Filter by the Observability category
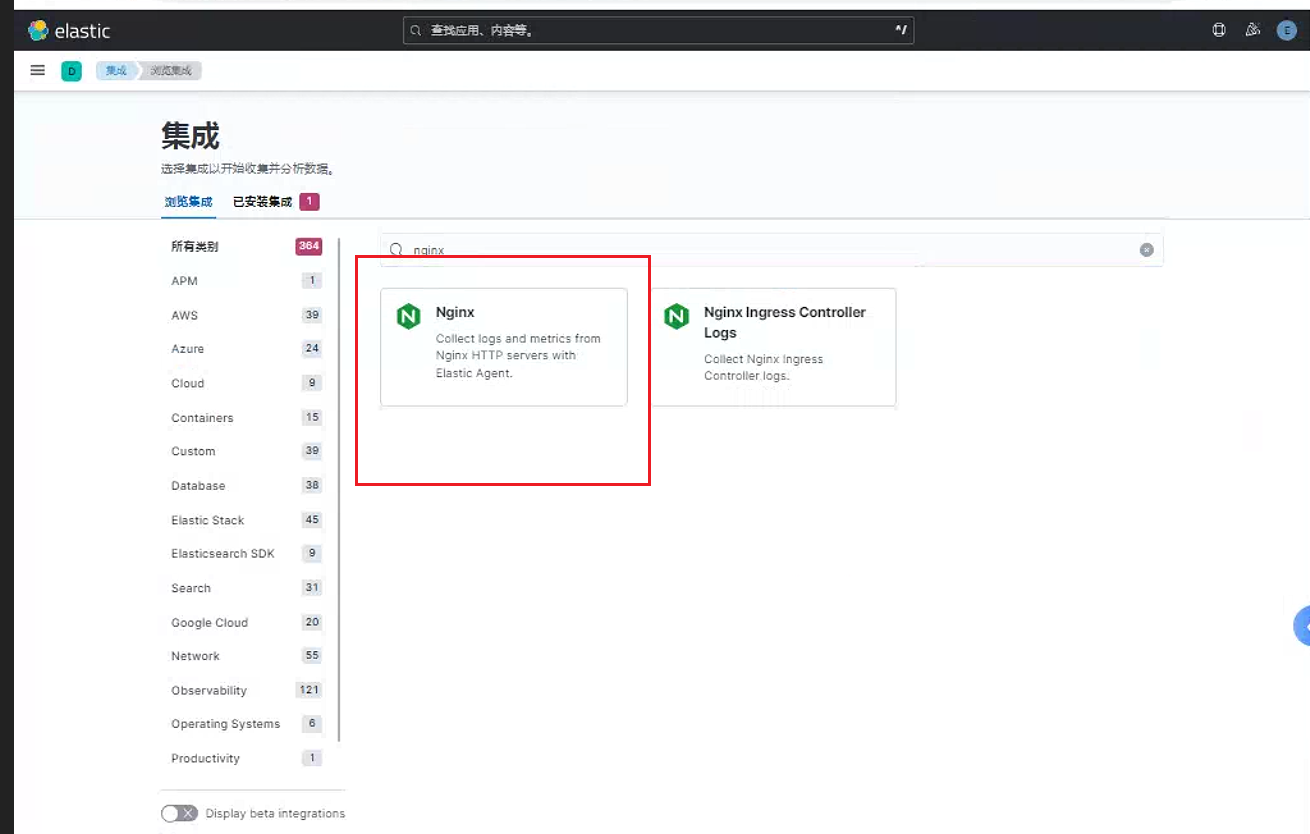The width and height of the screenshot is (1310, 834). tap(246, 690)
